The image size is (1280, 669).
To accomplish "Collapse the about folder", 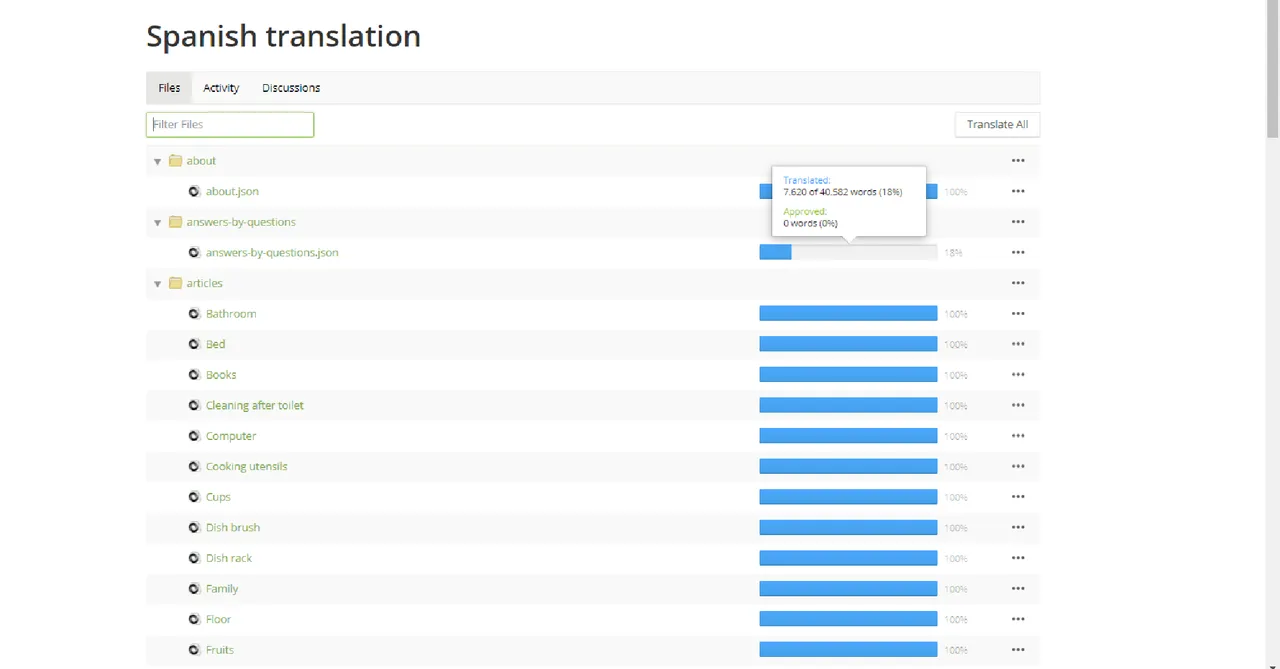I will point(157,161).
